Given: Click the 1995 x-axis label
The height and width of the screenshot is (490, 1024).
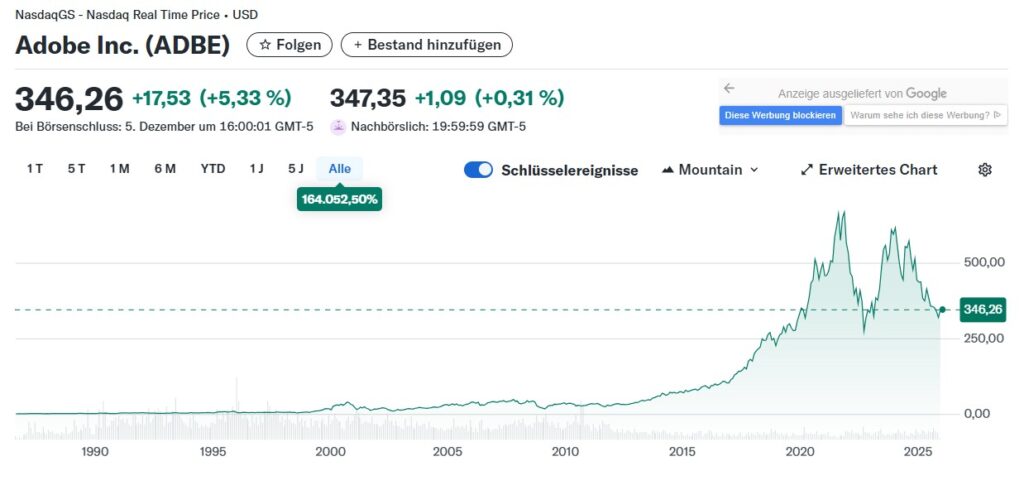Looking at the screenshot, I should point(214,451).
